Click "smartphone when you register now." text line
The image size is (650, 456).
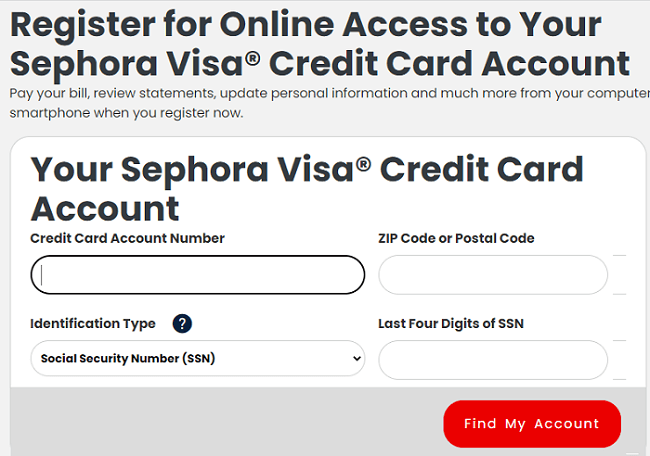[x=126, y=113]
